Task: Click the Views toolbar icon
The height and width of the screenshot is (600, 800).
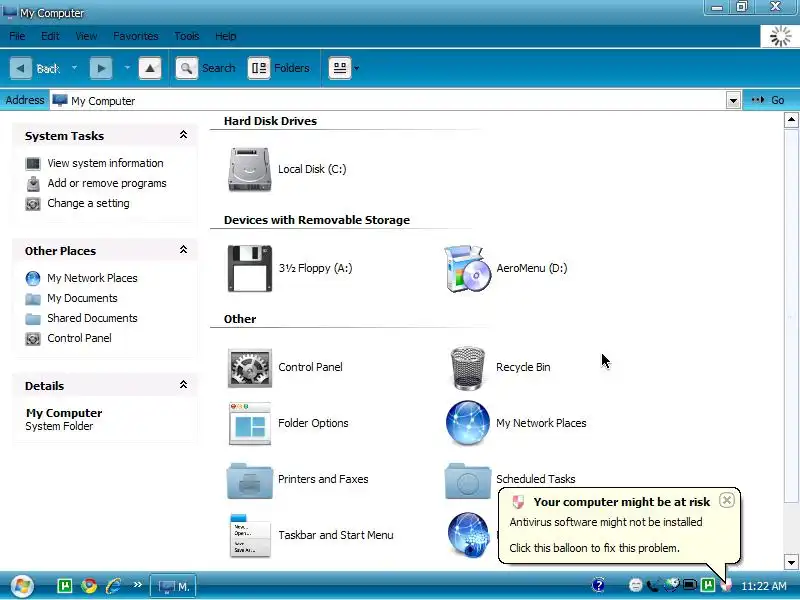Action: coord(340,68)
